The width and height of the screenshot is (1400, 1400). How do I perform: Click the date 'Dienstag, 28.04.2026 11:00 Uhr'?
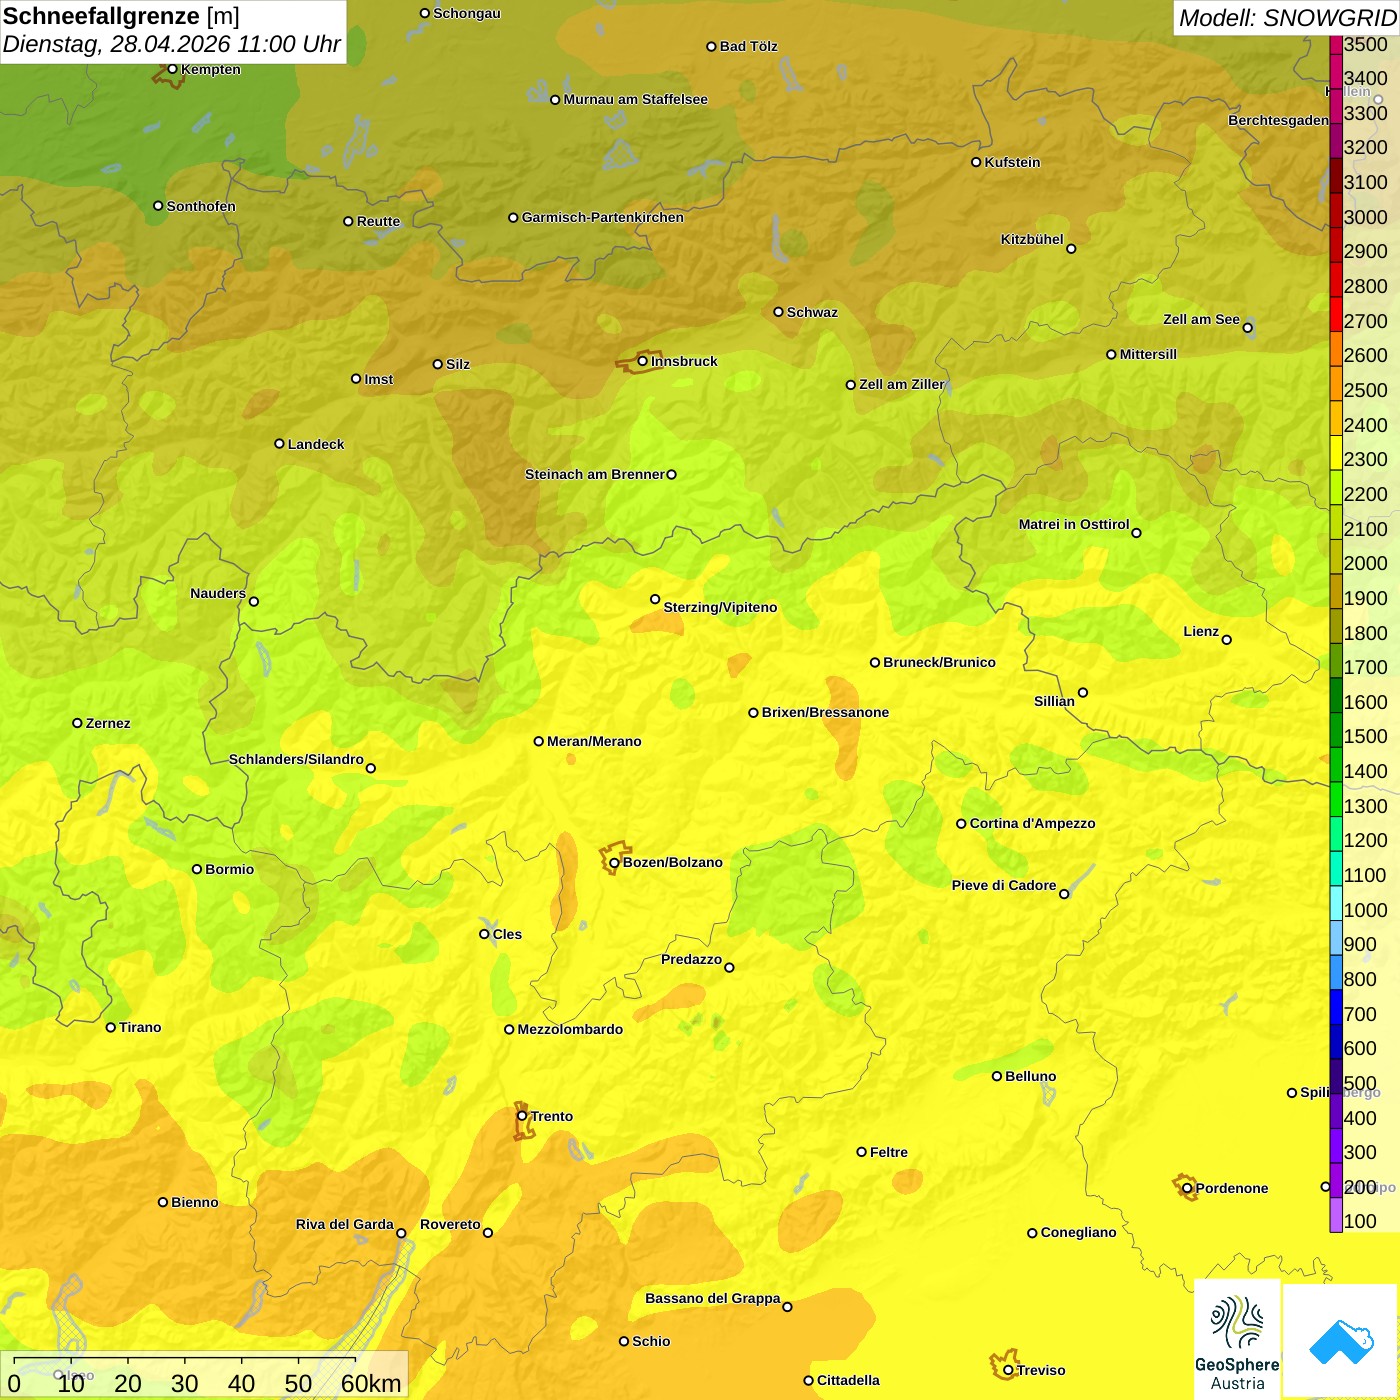pyautogui.click(x=172, y=44)
